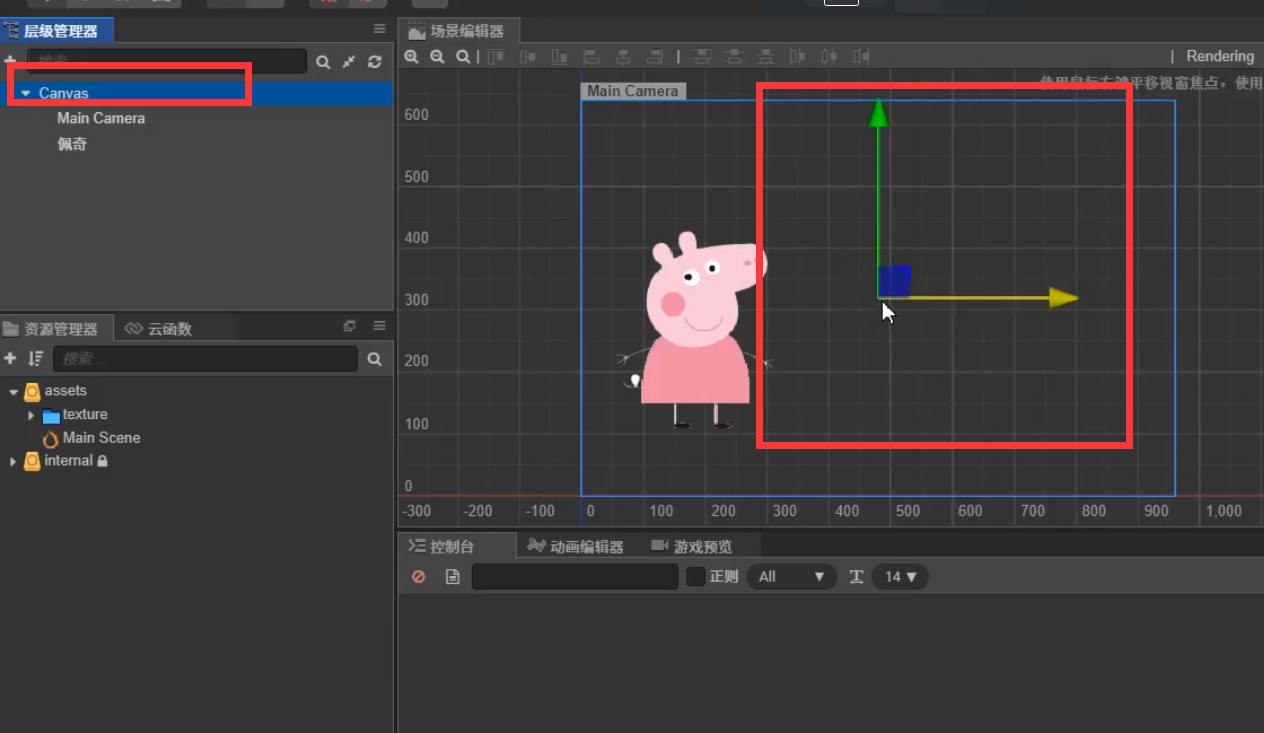Distribute nodes by horizontal centers
This screenshot has height=733, width=1264.
(x=829, y=57)
